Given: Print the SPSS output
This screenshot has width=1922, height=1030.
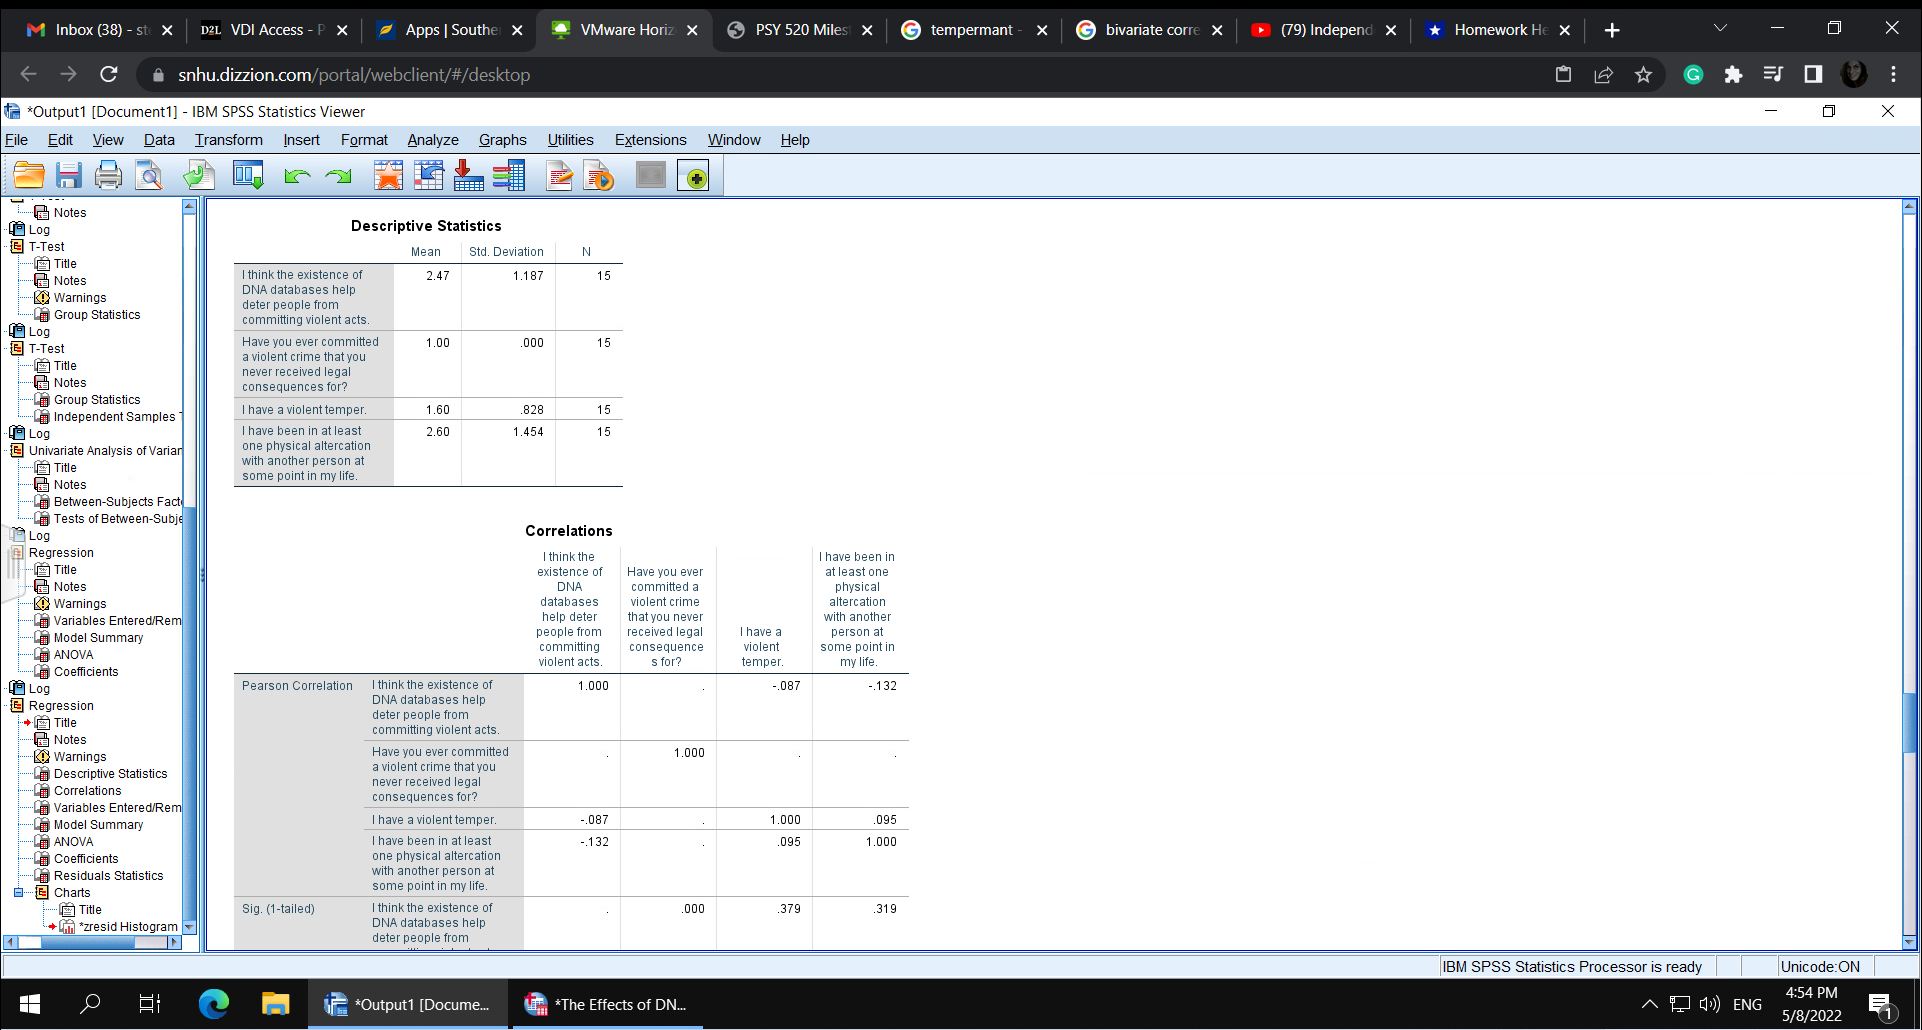Looking at the screenshot, I should (x=108, y=175).
